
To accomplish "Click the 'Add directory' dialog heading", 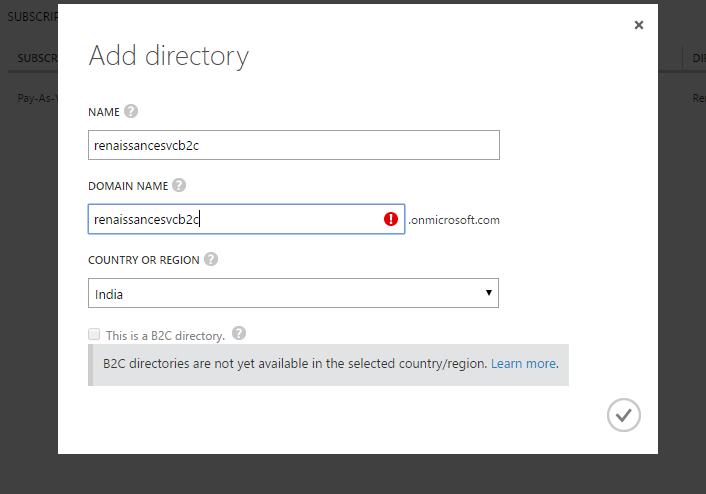I will pyautogui.click(x=168, y=56).
